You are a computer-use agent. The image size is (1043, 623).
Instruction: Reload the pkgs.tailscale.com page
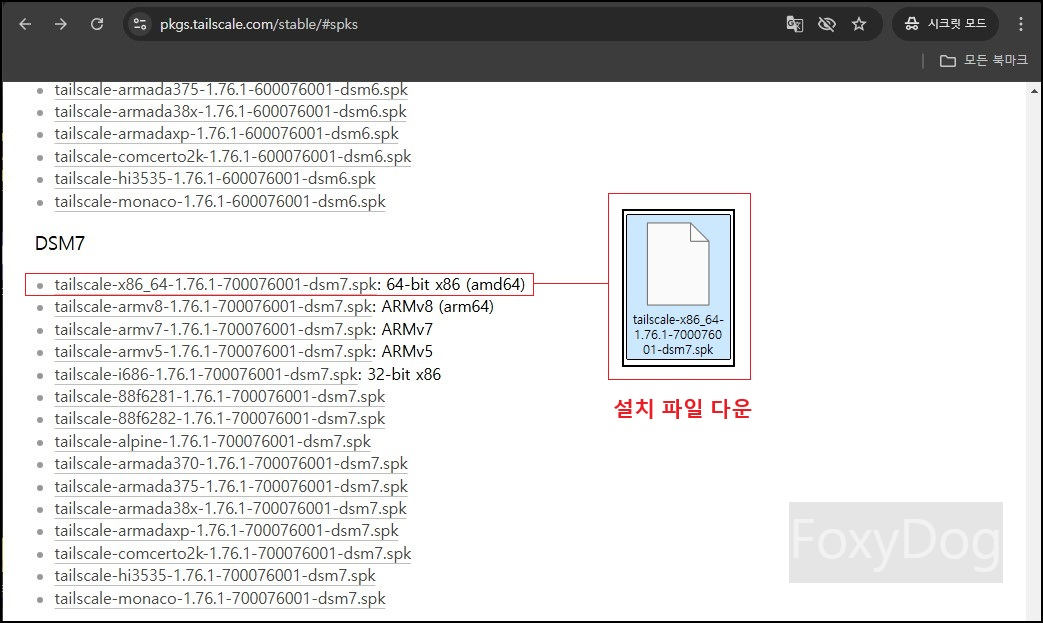pos(97,24)
